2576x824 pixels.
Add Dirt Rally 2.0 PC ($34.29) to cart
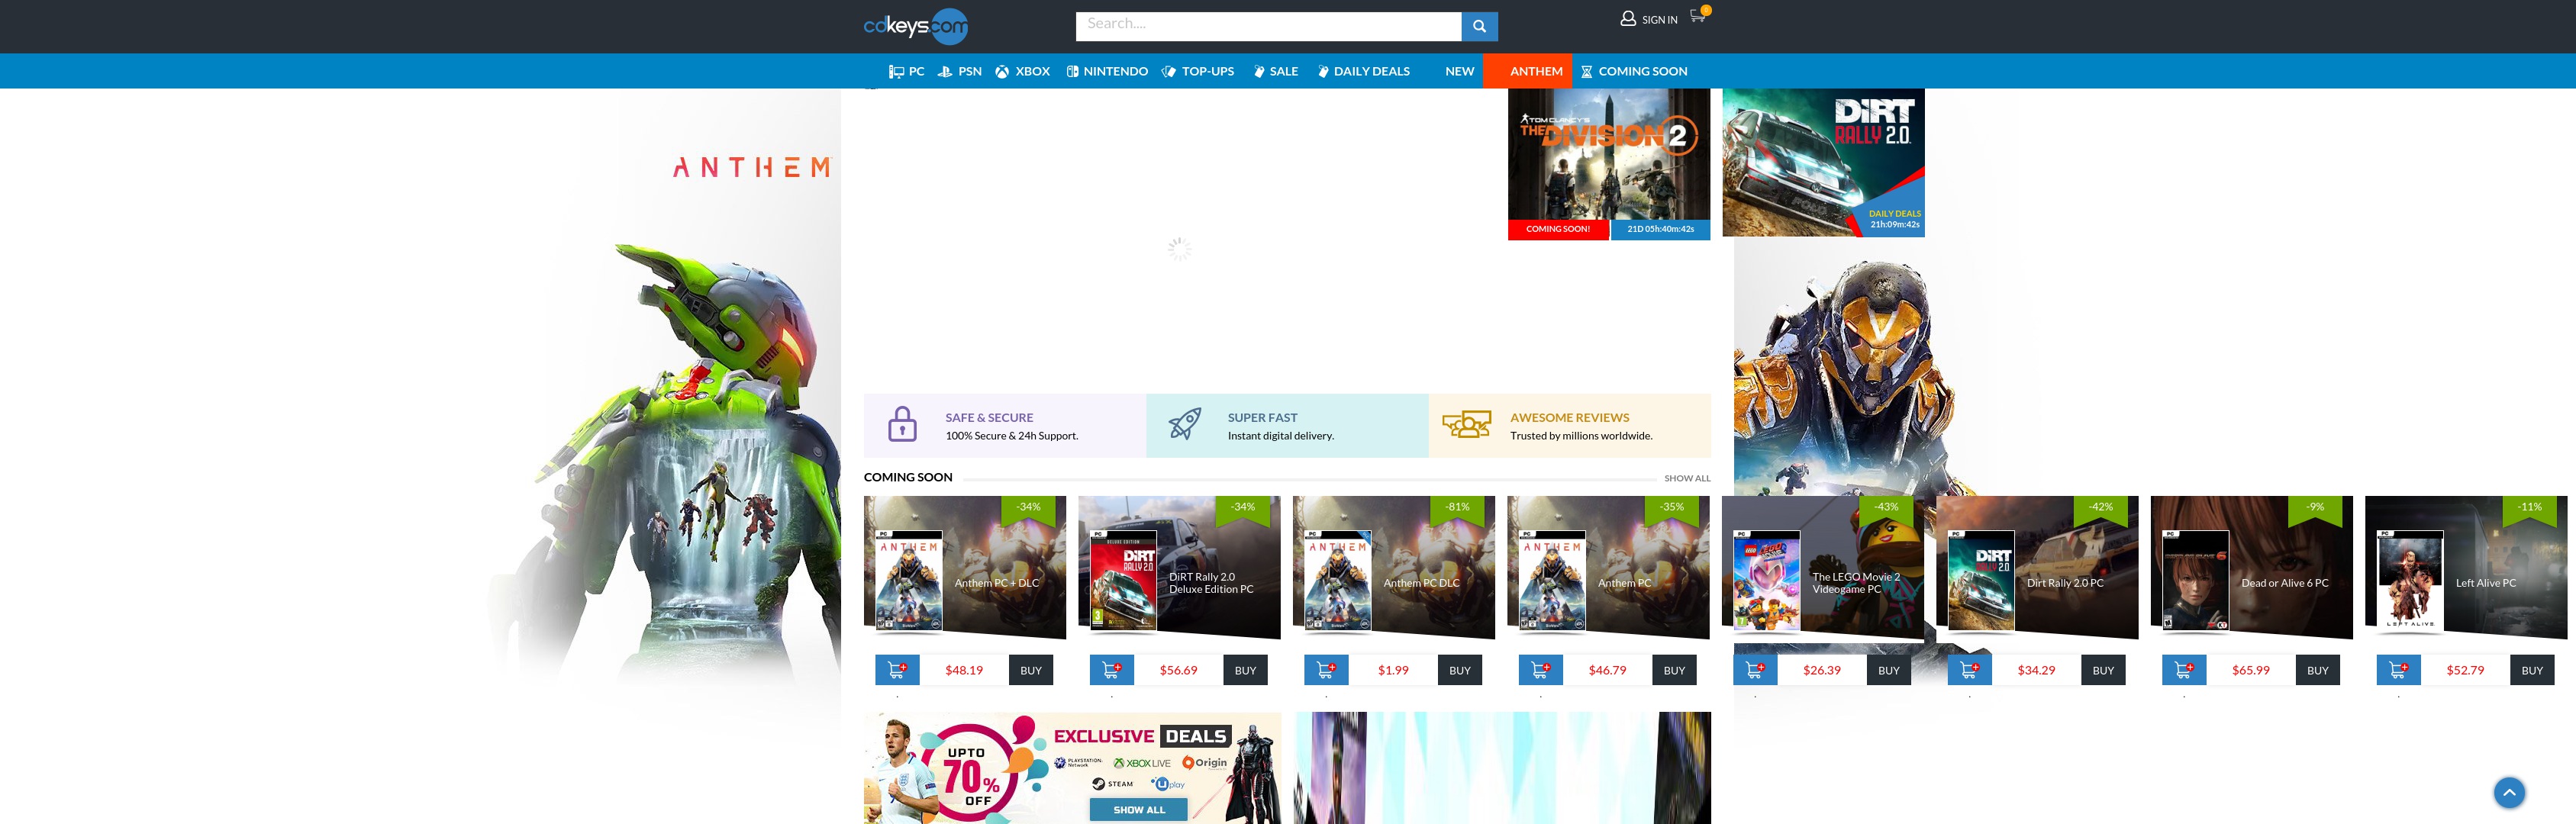[x=1969, y=670]
